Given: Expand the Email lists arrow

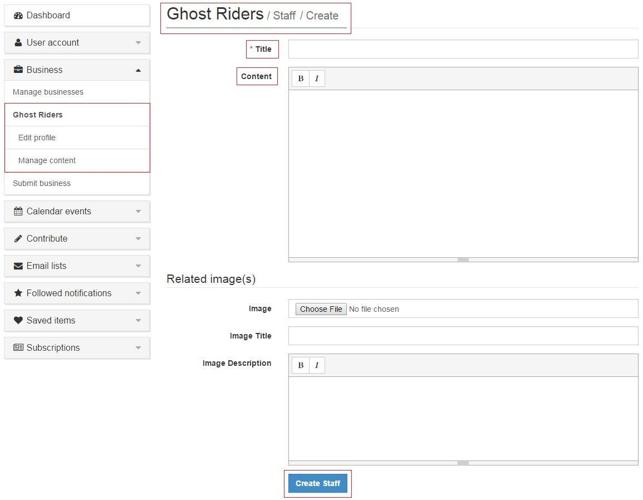Looking at the screenshot, I should 138,266.
